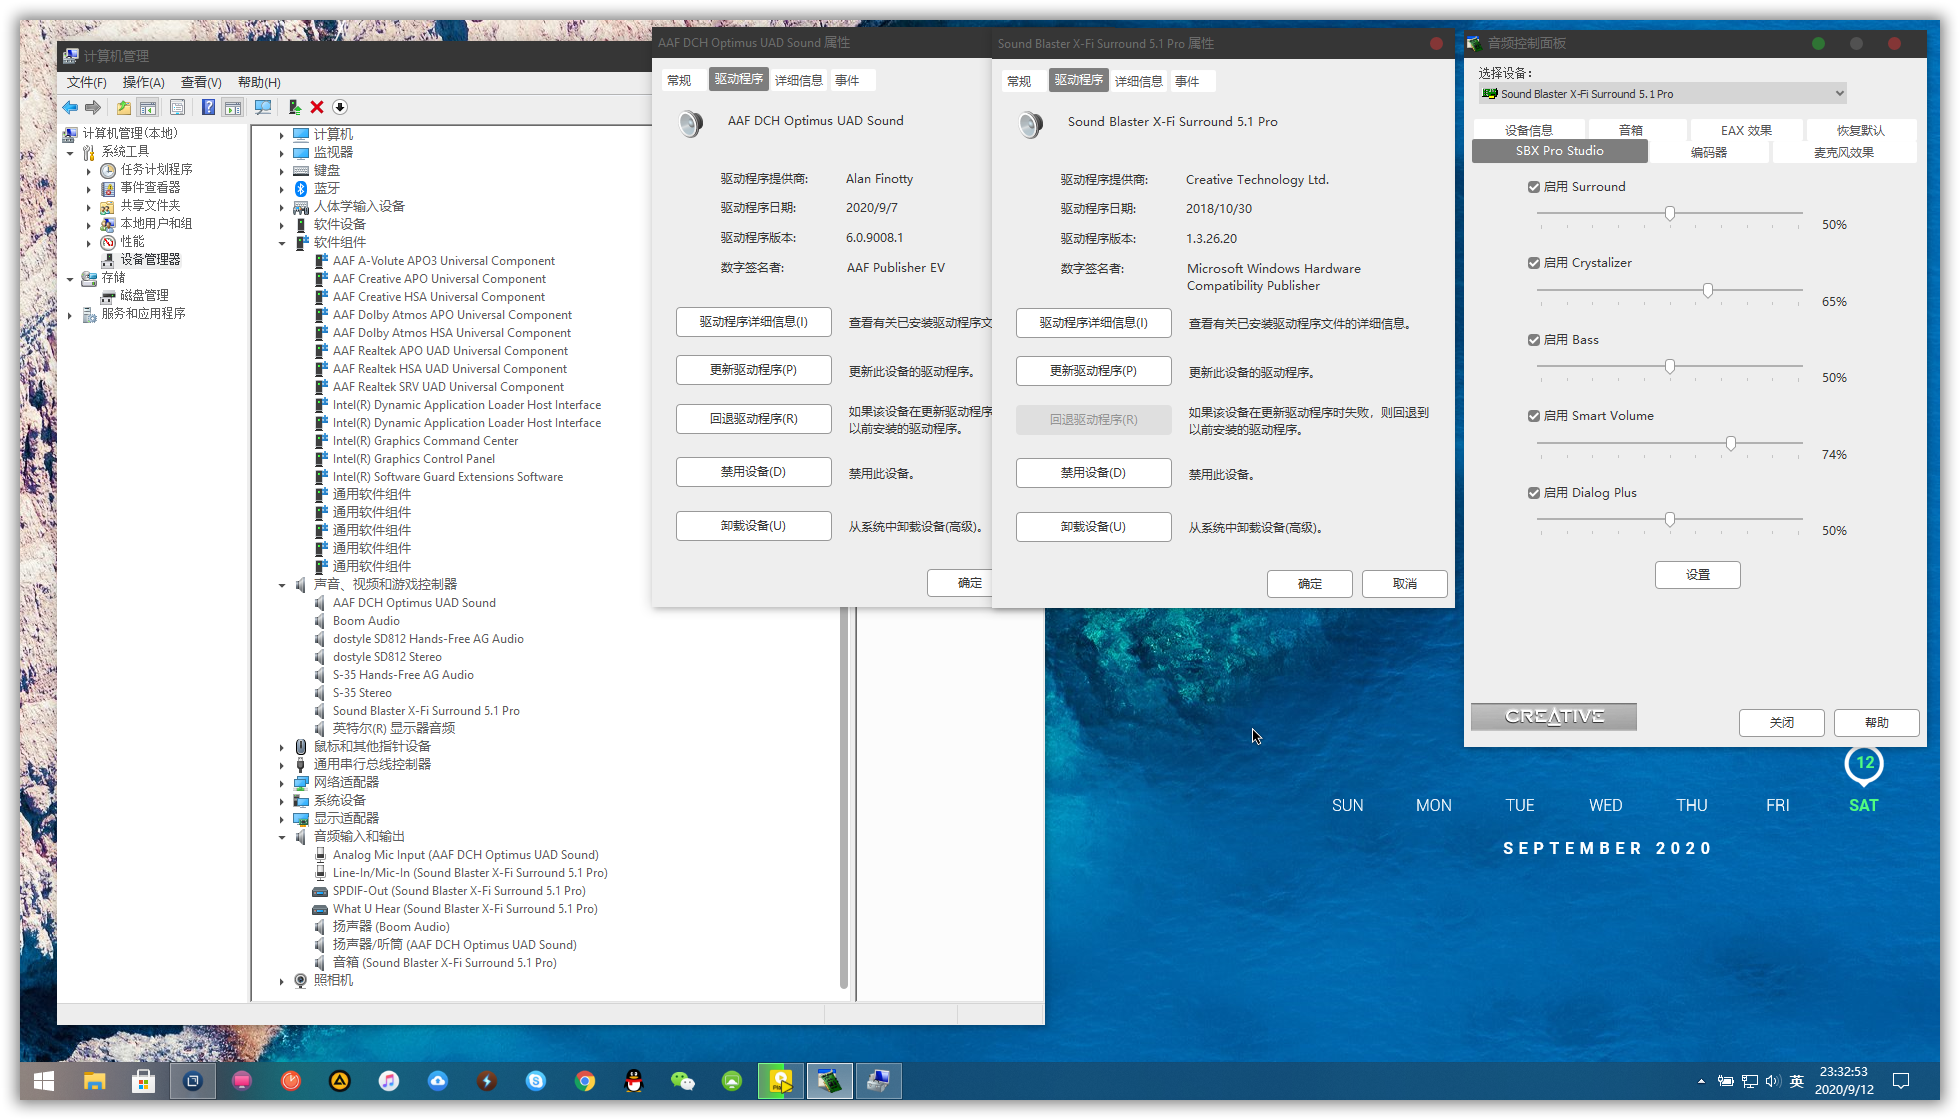Open Skype from the taskbar
1960x1120 pixels.
tap(536, 1081)
